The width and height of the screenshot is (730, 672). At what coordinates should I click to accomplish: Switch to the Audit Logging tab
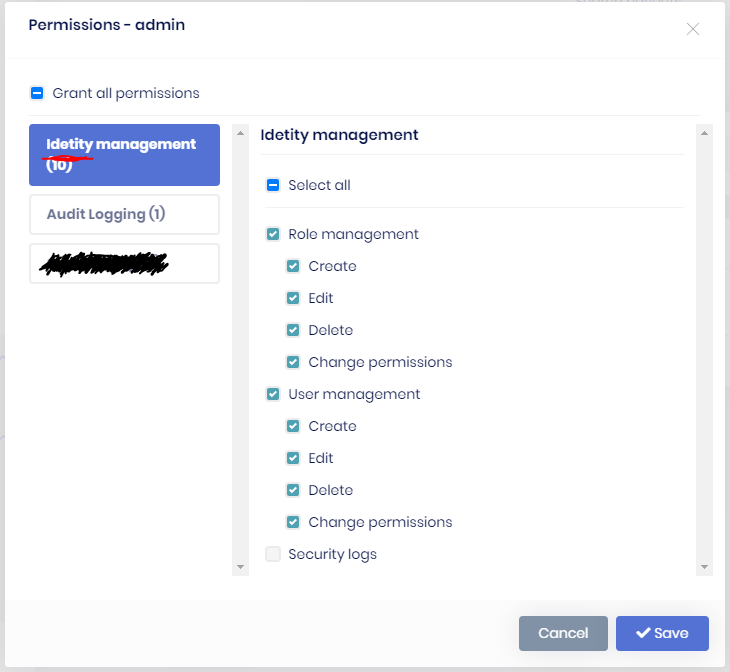(x=124, y=214)
